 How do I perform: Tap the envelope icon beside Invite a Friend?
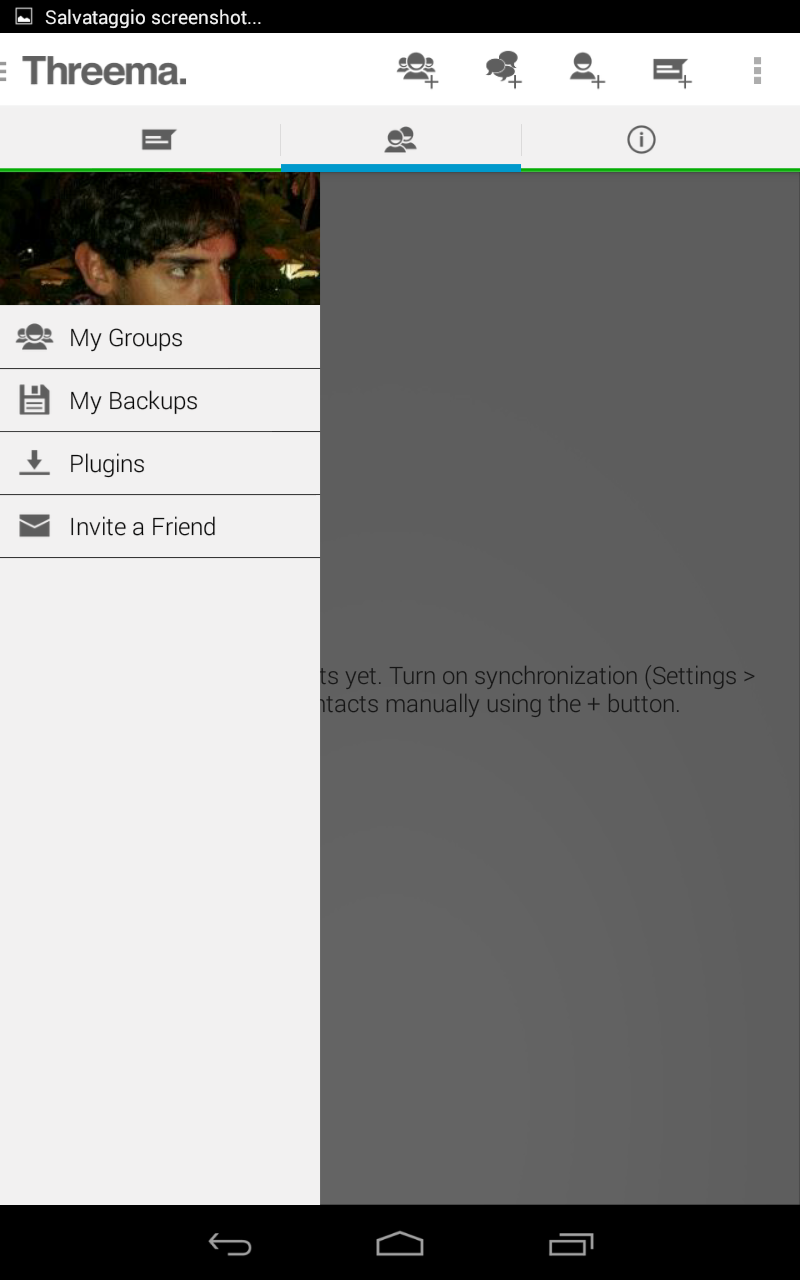click(35, 526)
